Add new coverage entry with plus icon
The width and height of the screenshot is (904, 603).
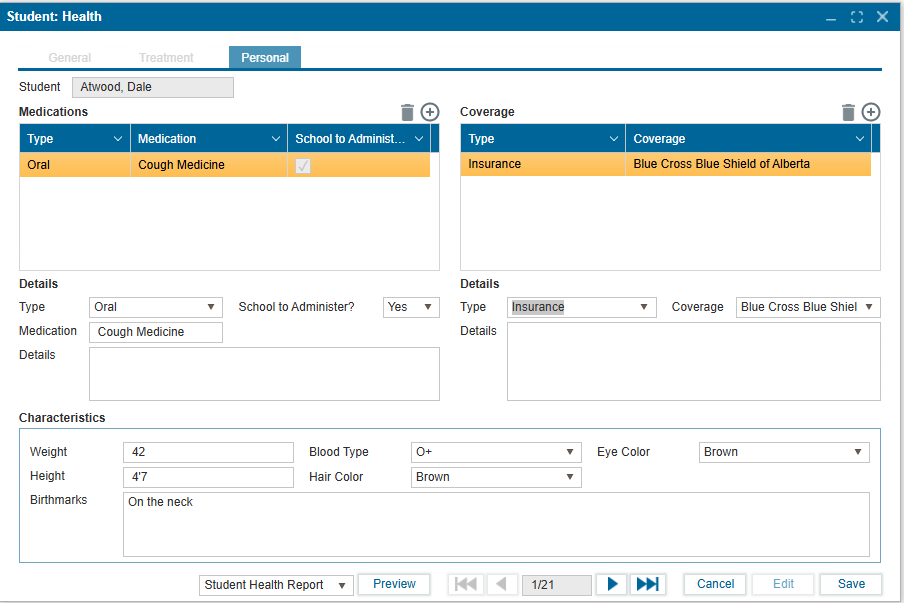[x=871, y=112]
